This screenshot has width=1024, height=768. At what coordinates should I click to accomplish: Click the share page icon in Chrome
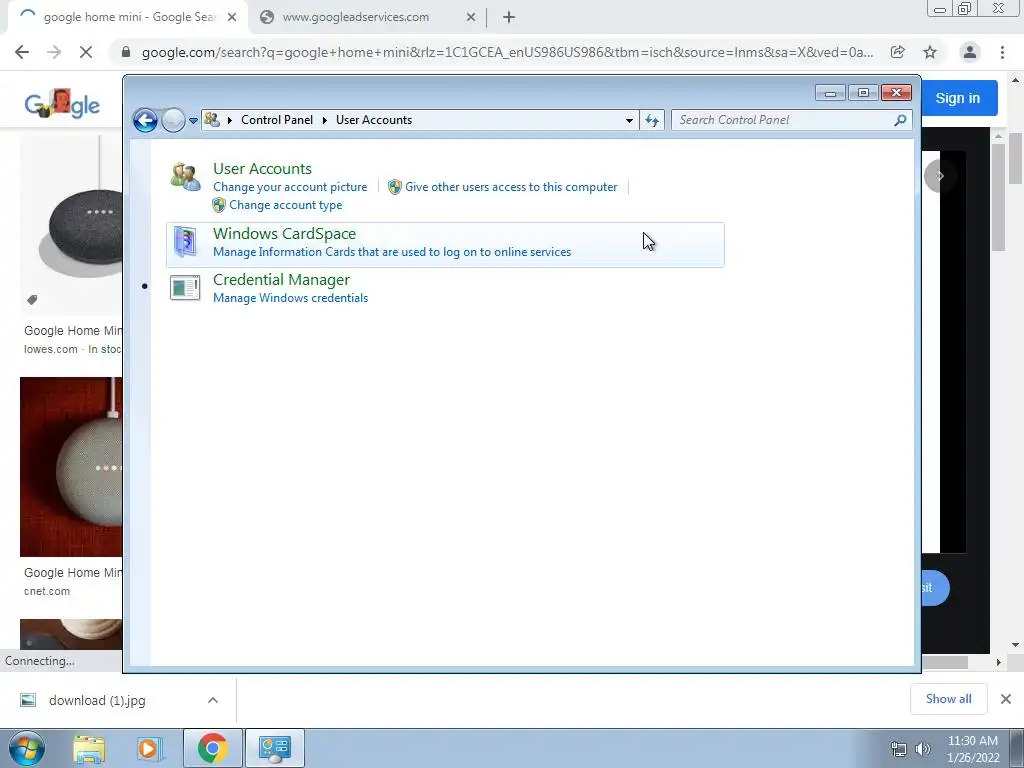(x=898, y=52)
